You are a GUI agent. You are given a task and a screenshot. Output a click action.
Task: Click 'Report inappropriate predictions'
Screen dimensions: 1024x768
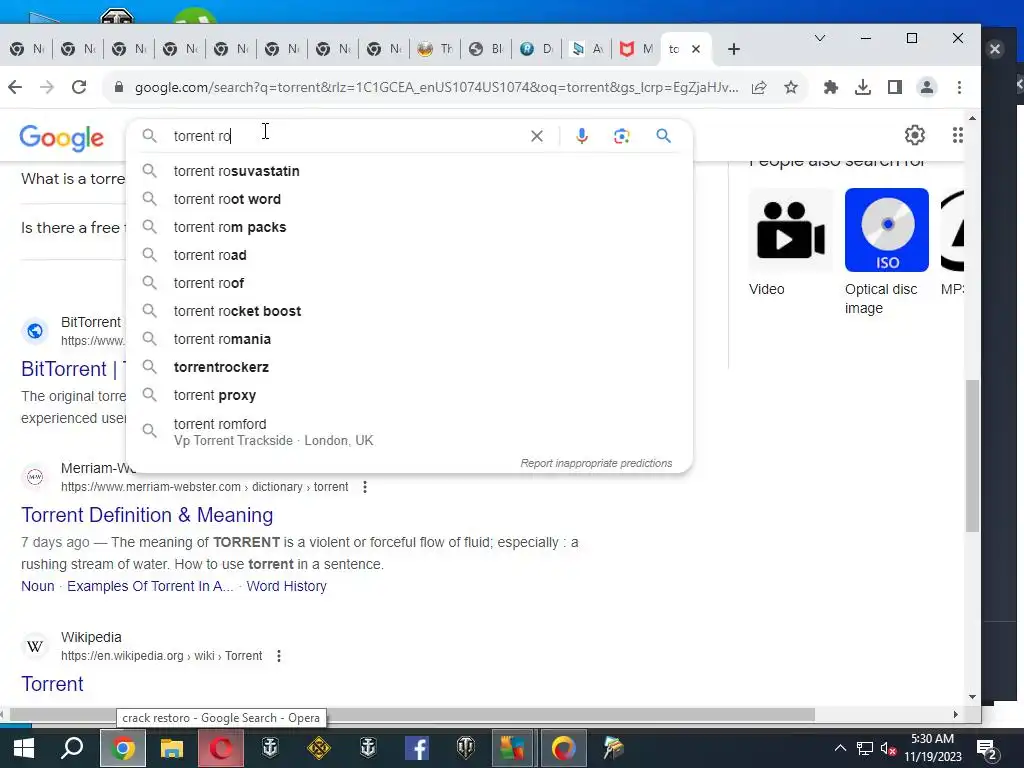pos(596,463)
